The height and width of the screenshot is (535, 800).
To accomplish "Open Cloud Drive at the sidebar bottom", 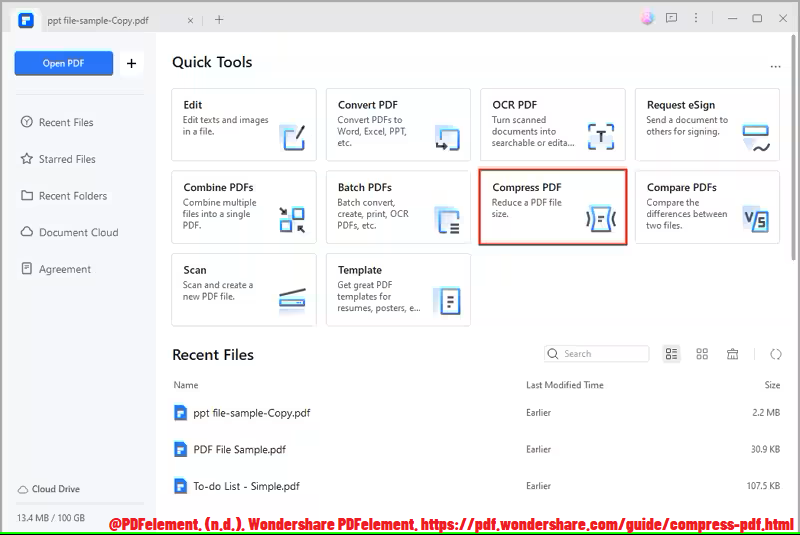I will pyautogui.click(x=48, y=489).
